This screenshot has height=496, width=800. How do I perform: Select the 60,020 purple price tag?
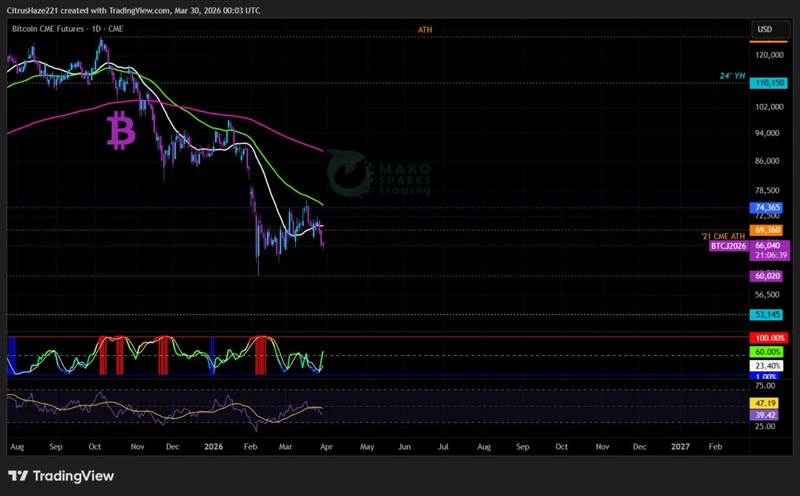click(767, 275)
